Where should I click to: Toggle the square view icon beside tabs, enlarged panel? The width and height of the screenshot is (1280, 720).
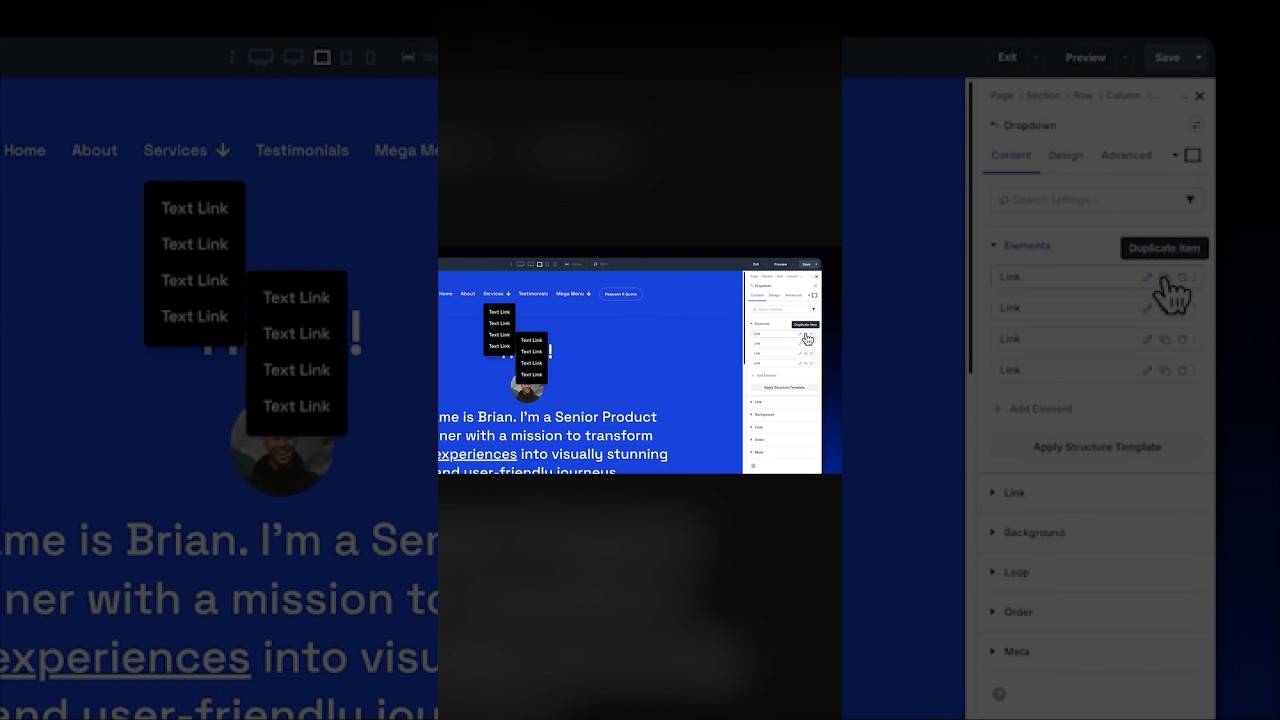[1192, 155]
